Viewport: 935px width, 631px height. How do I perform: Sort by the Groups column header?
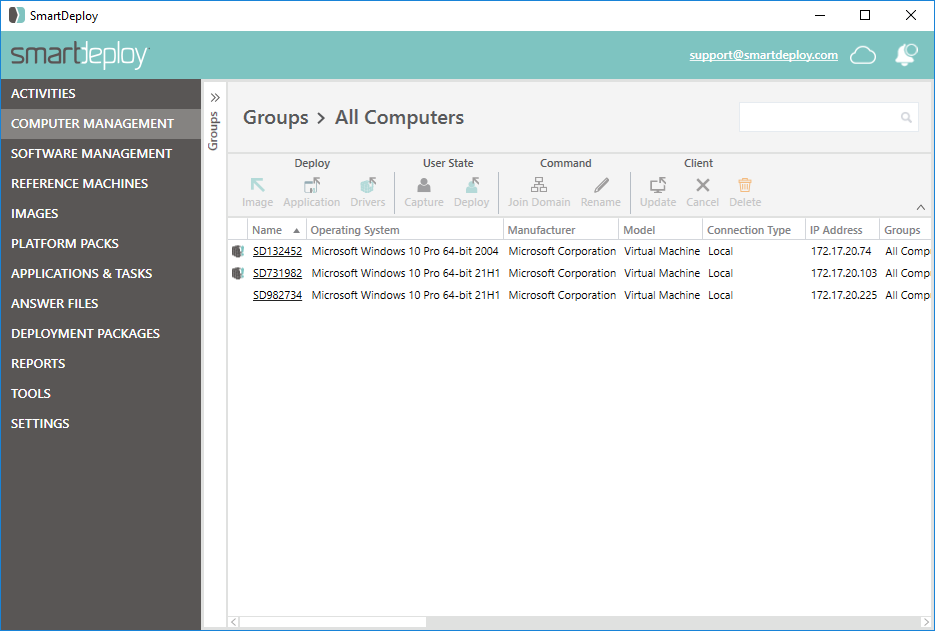[906, 230]
